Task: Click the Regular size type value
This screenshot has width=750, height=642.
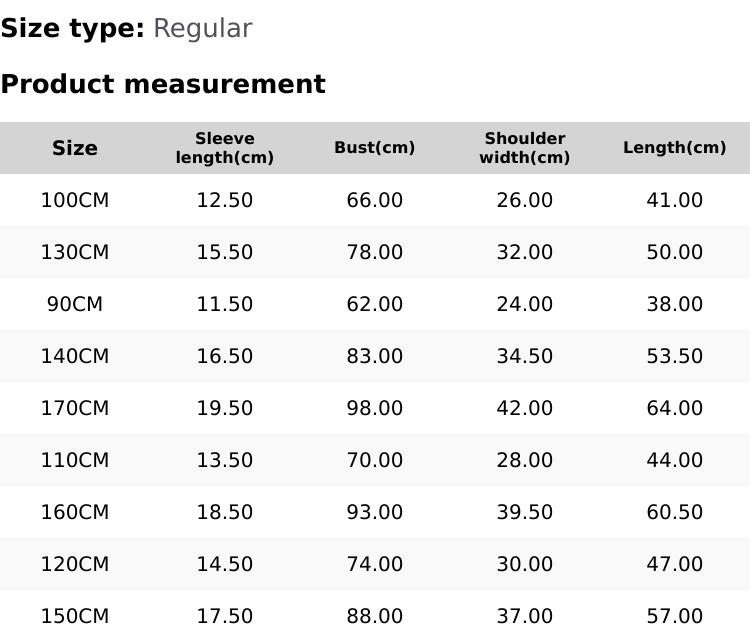Action: [202, 28]
